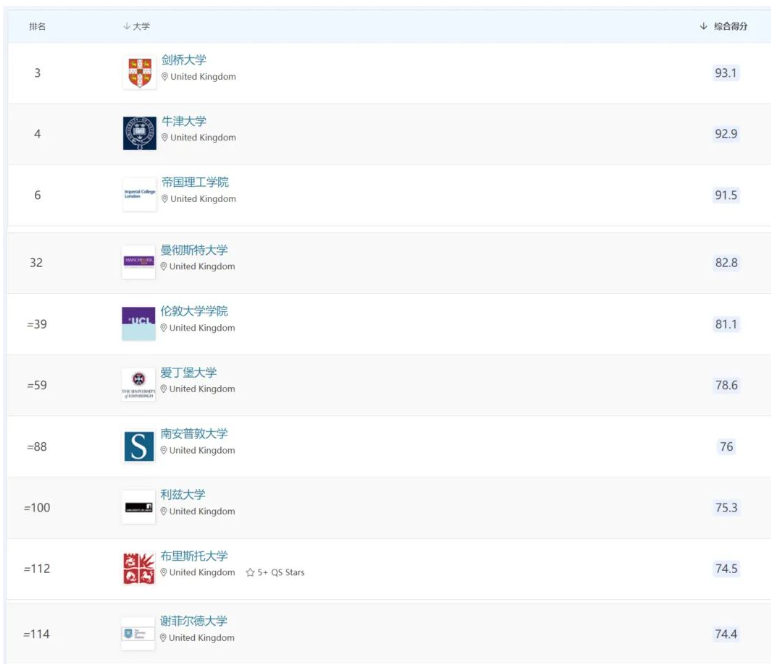Click the Imperial College London logo
This screenshot has height=664, width=771.
140,194
